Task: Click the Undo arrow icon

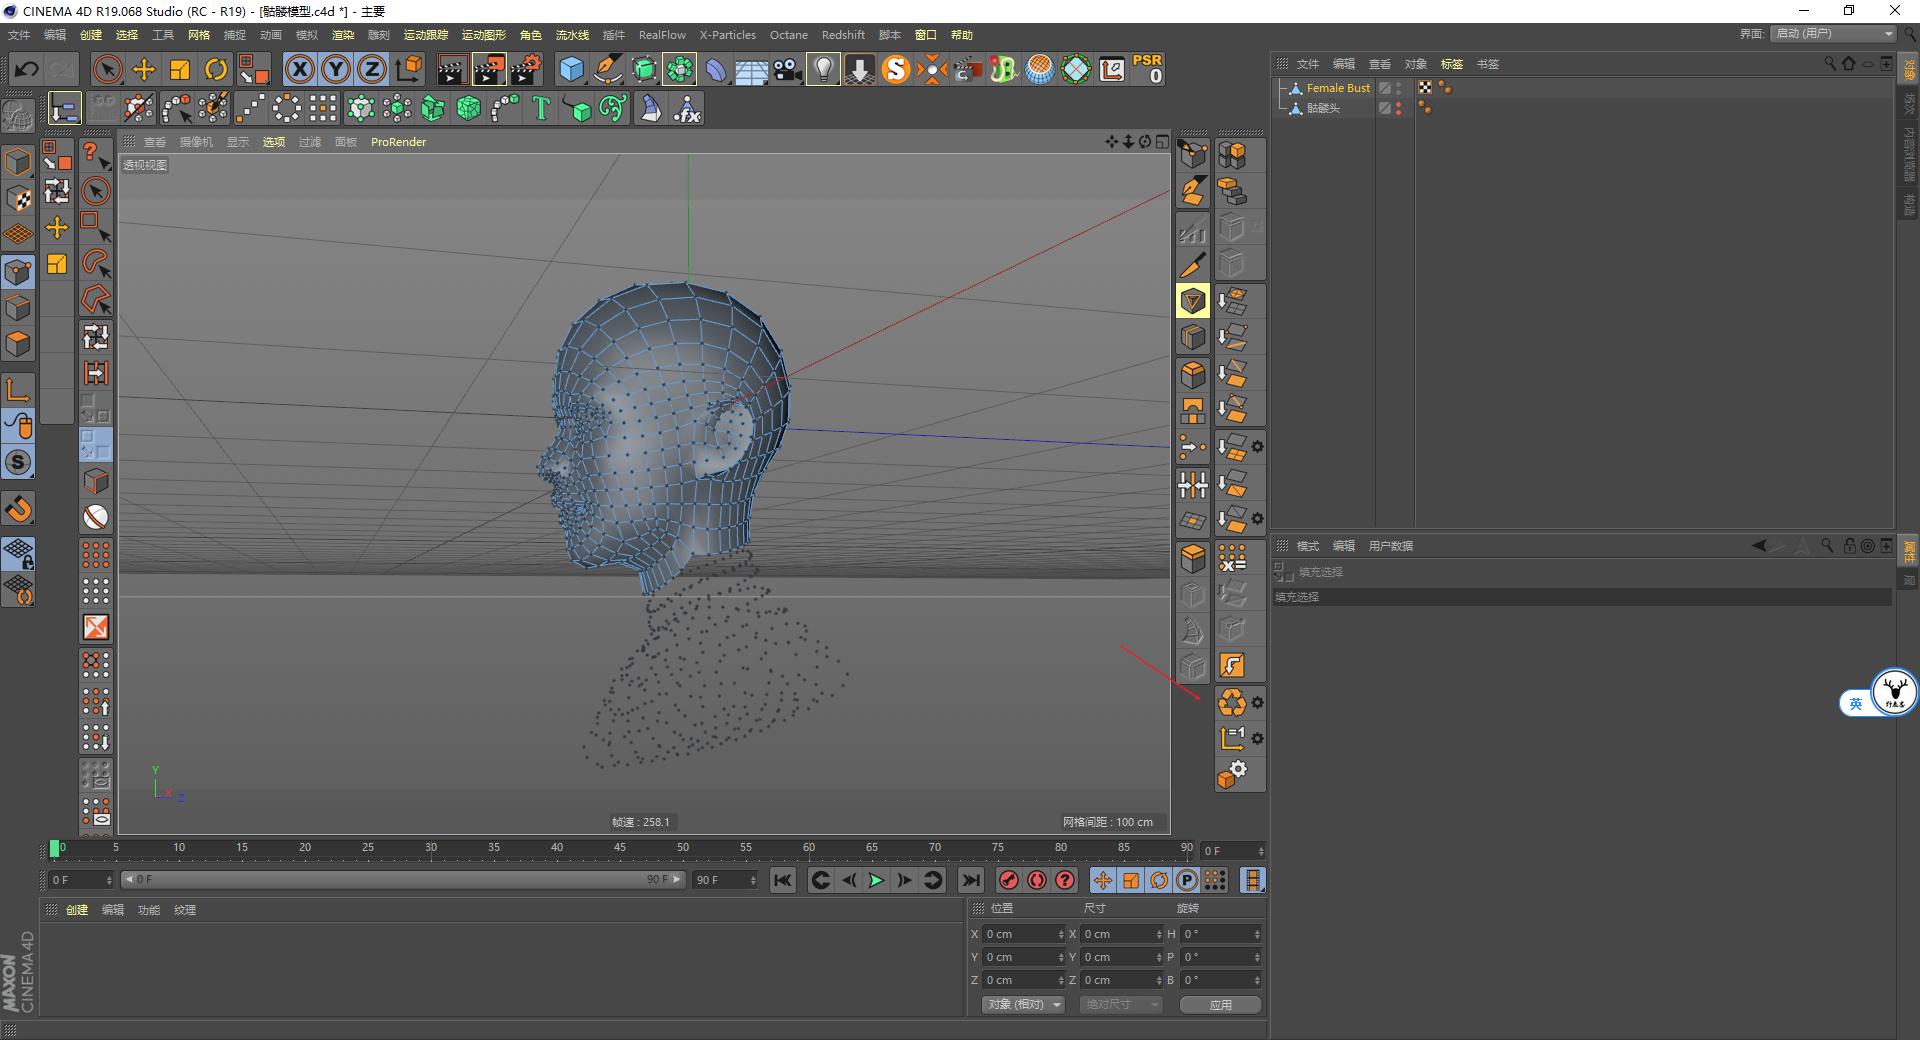Action: pos(27,69)
